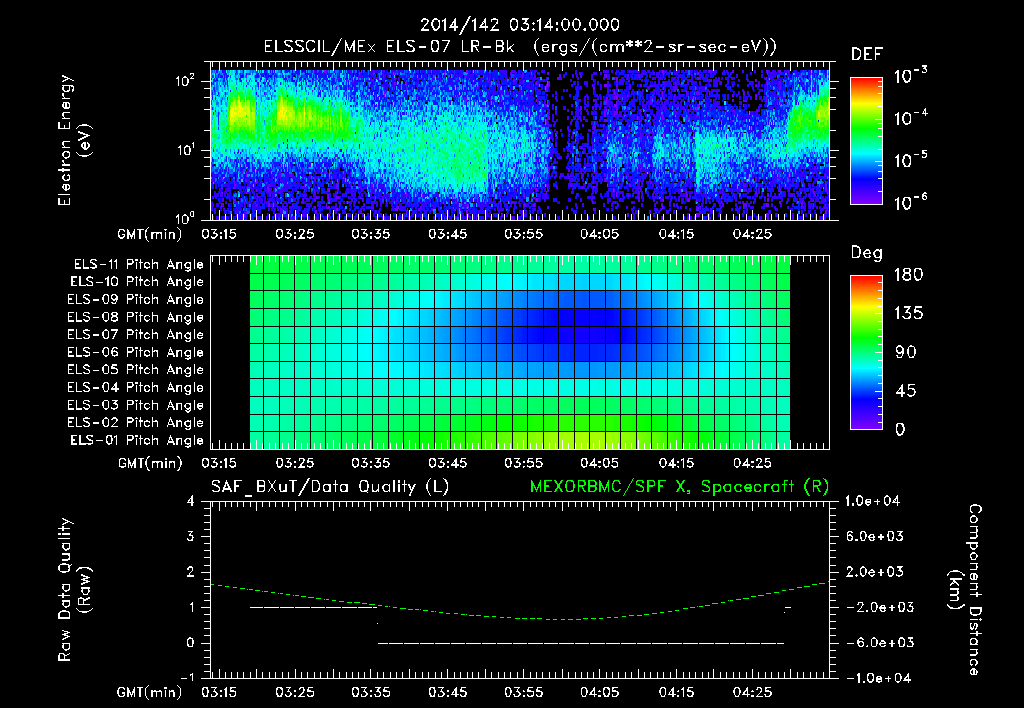Viewport: 1024px width, 708px height.
Task: Click the 90 tick on Deg color bar
Action: pos(906,352)
